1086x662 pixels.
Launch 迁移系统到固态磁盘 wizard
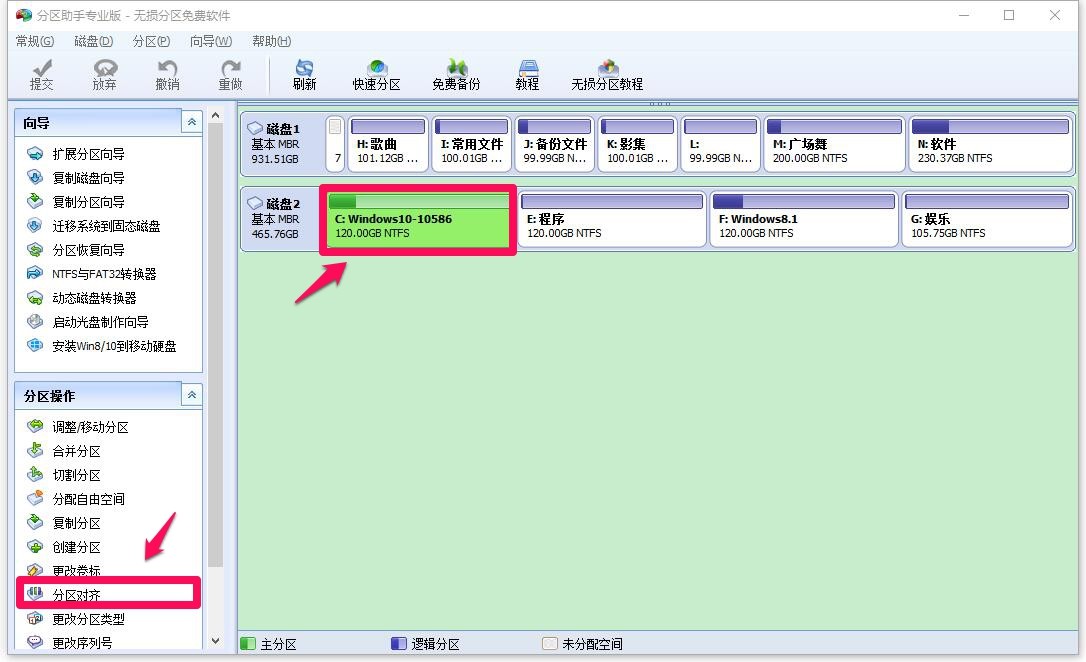(x=106, y=226)
